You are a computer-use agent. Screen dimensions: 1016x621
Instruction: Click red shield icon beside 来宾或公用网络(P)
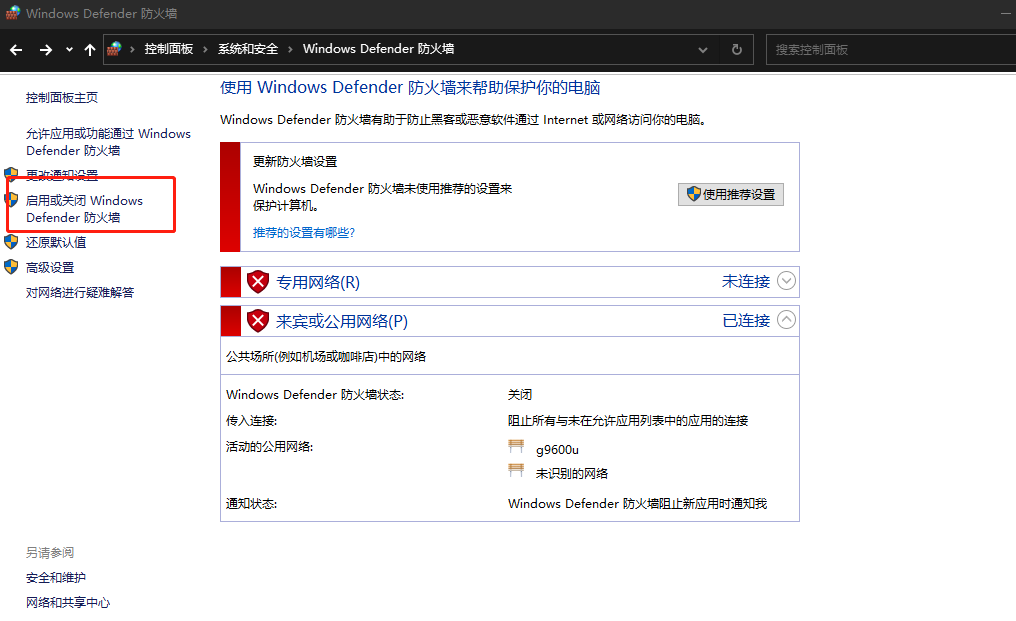pyautogui.click(x=258, y=321)
